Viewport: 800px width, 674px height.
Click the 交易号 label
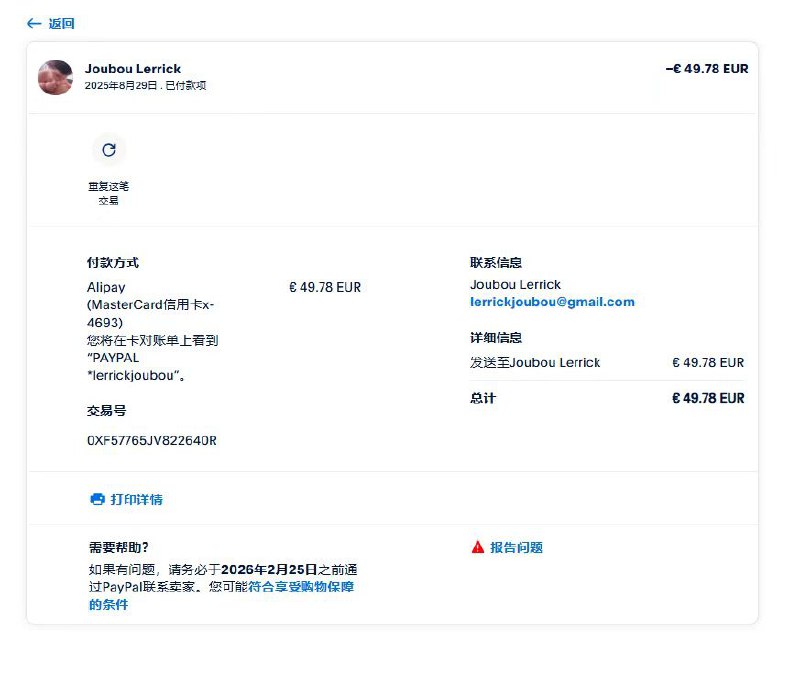pos(107,411)
